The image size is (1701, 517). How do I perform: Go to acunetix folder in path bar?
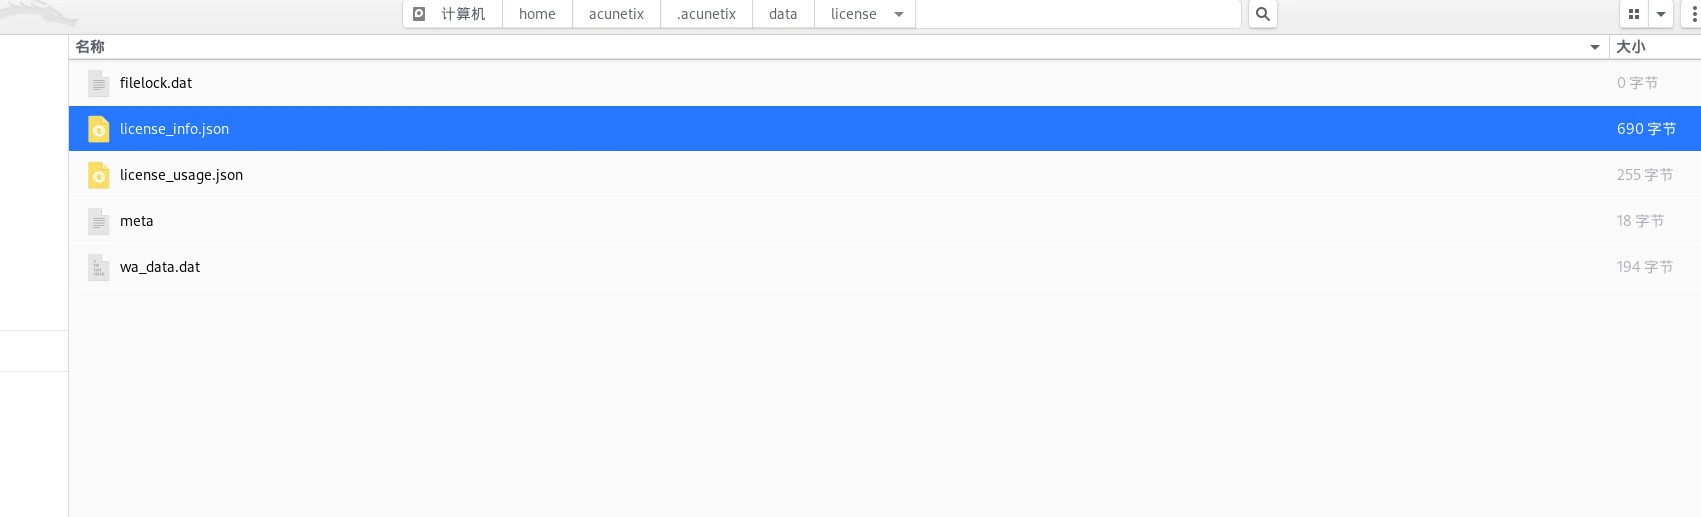(x=616, y=14)
